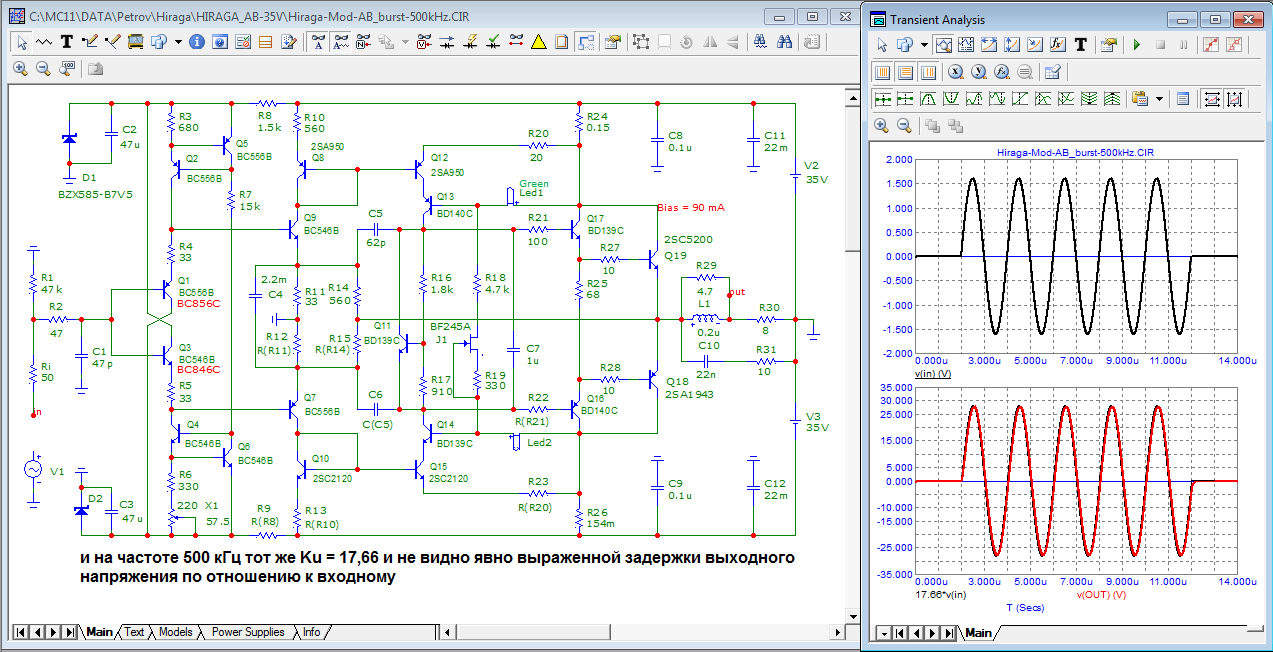
Task: Click the yellow triangle toolbar icon
Action: 539,42
